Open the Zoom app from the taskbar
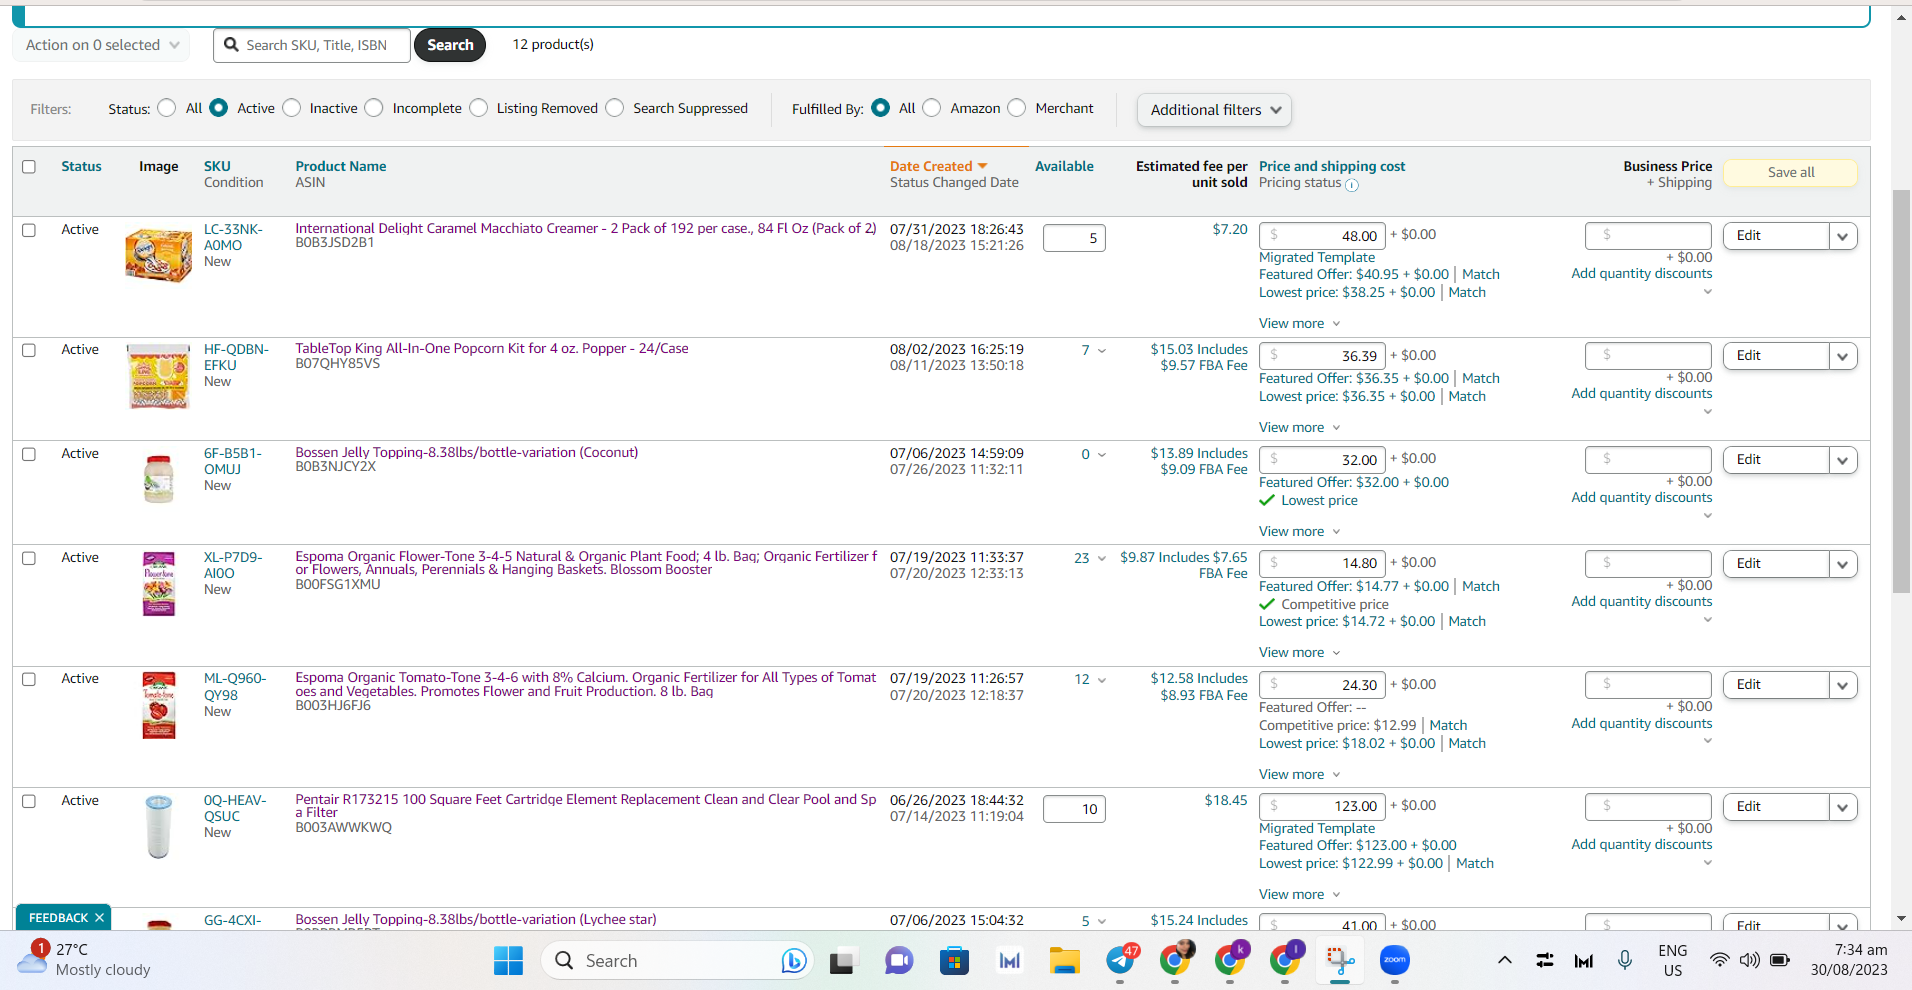1912x990 pixels. point(1394,961)
